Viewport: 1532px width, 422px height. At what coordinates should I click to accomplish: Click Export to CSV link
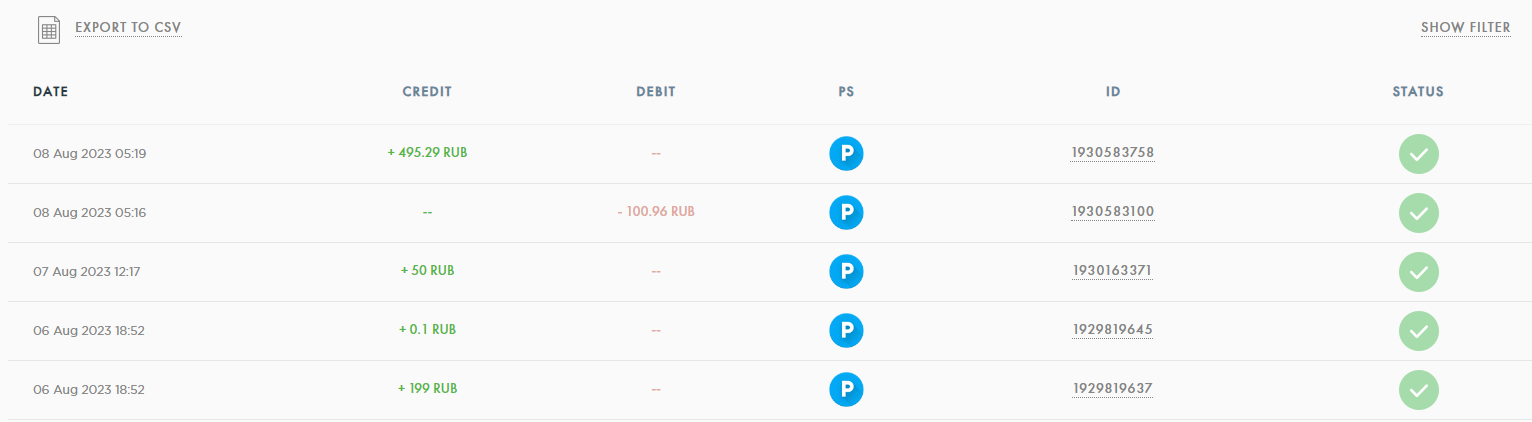(x=128, y=28)
